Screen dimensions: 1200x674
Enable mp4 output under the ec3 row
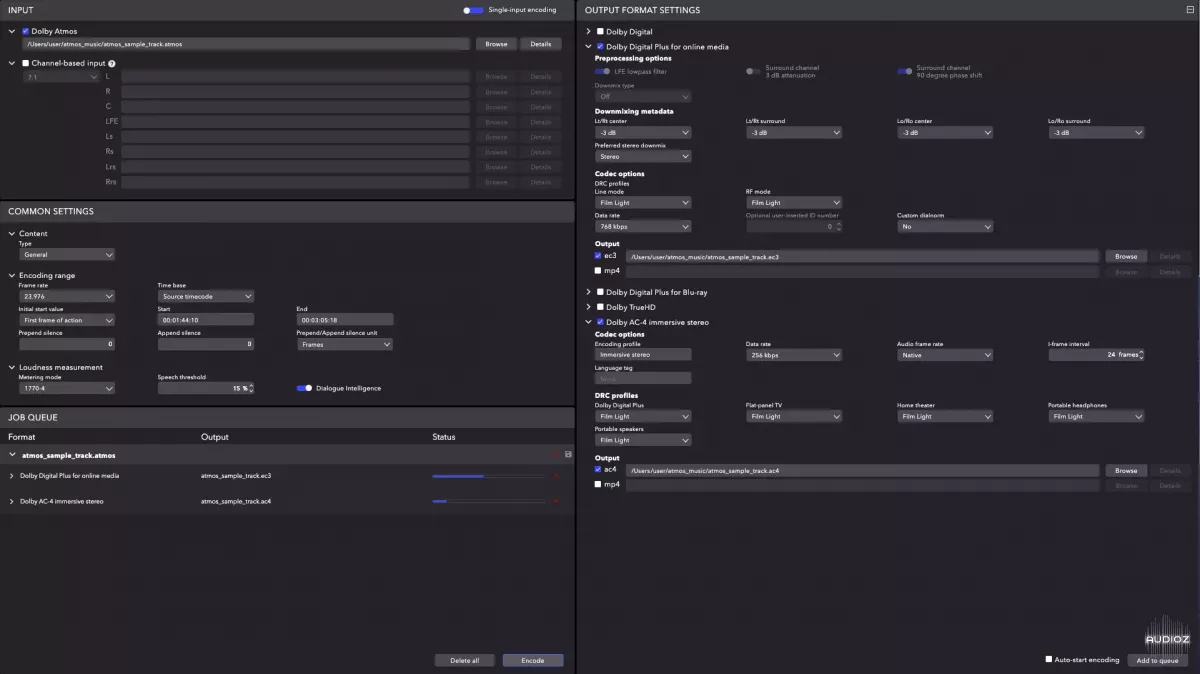pos(598,270)
